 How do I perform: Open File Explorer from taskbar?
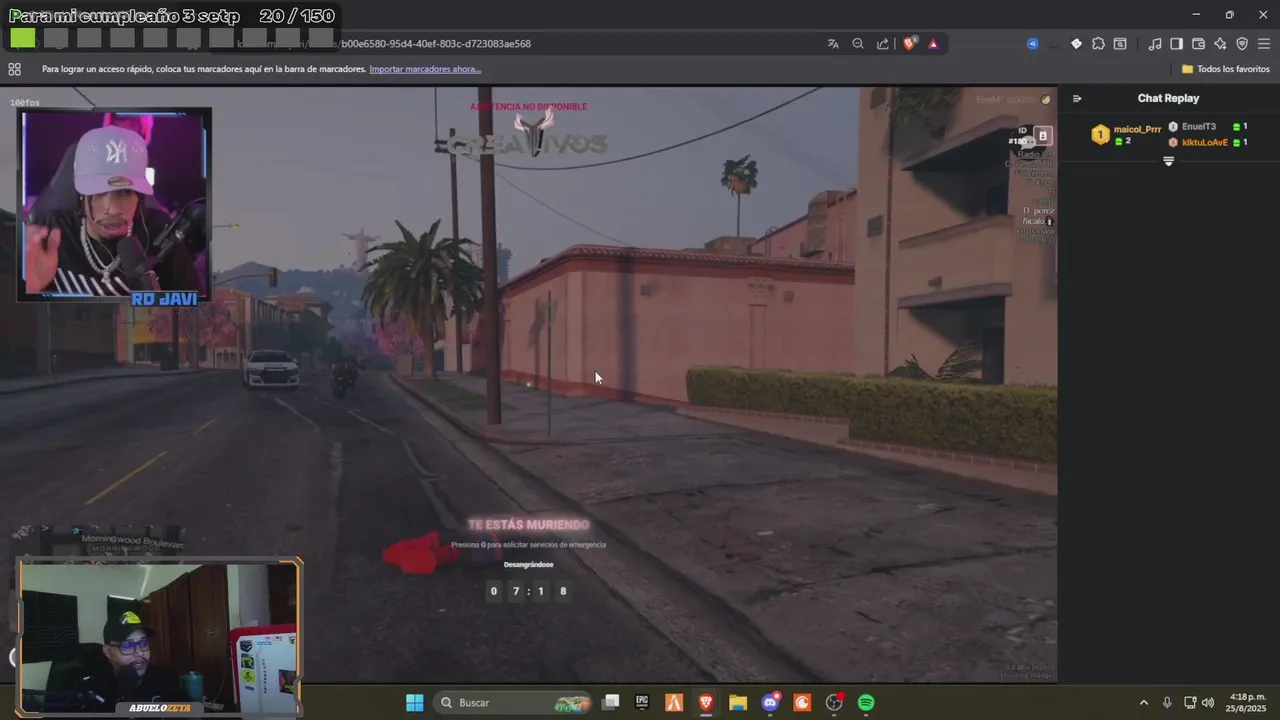point(738,703)
